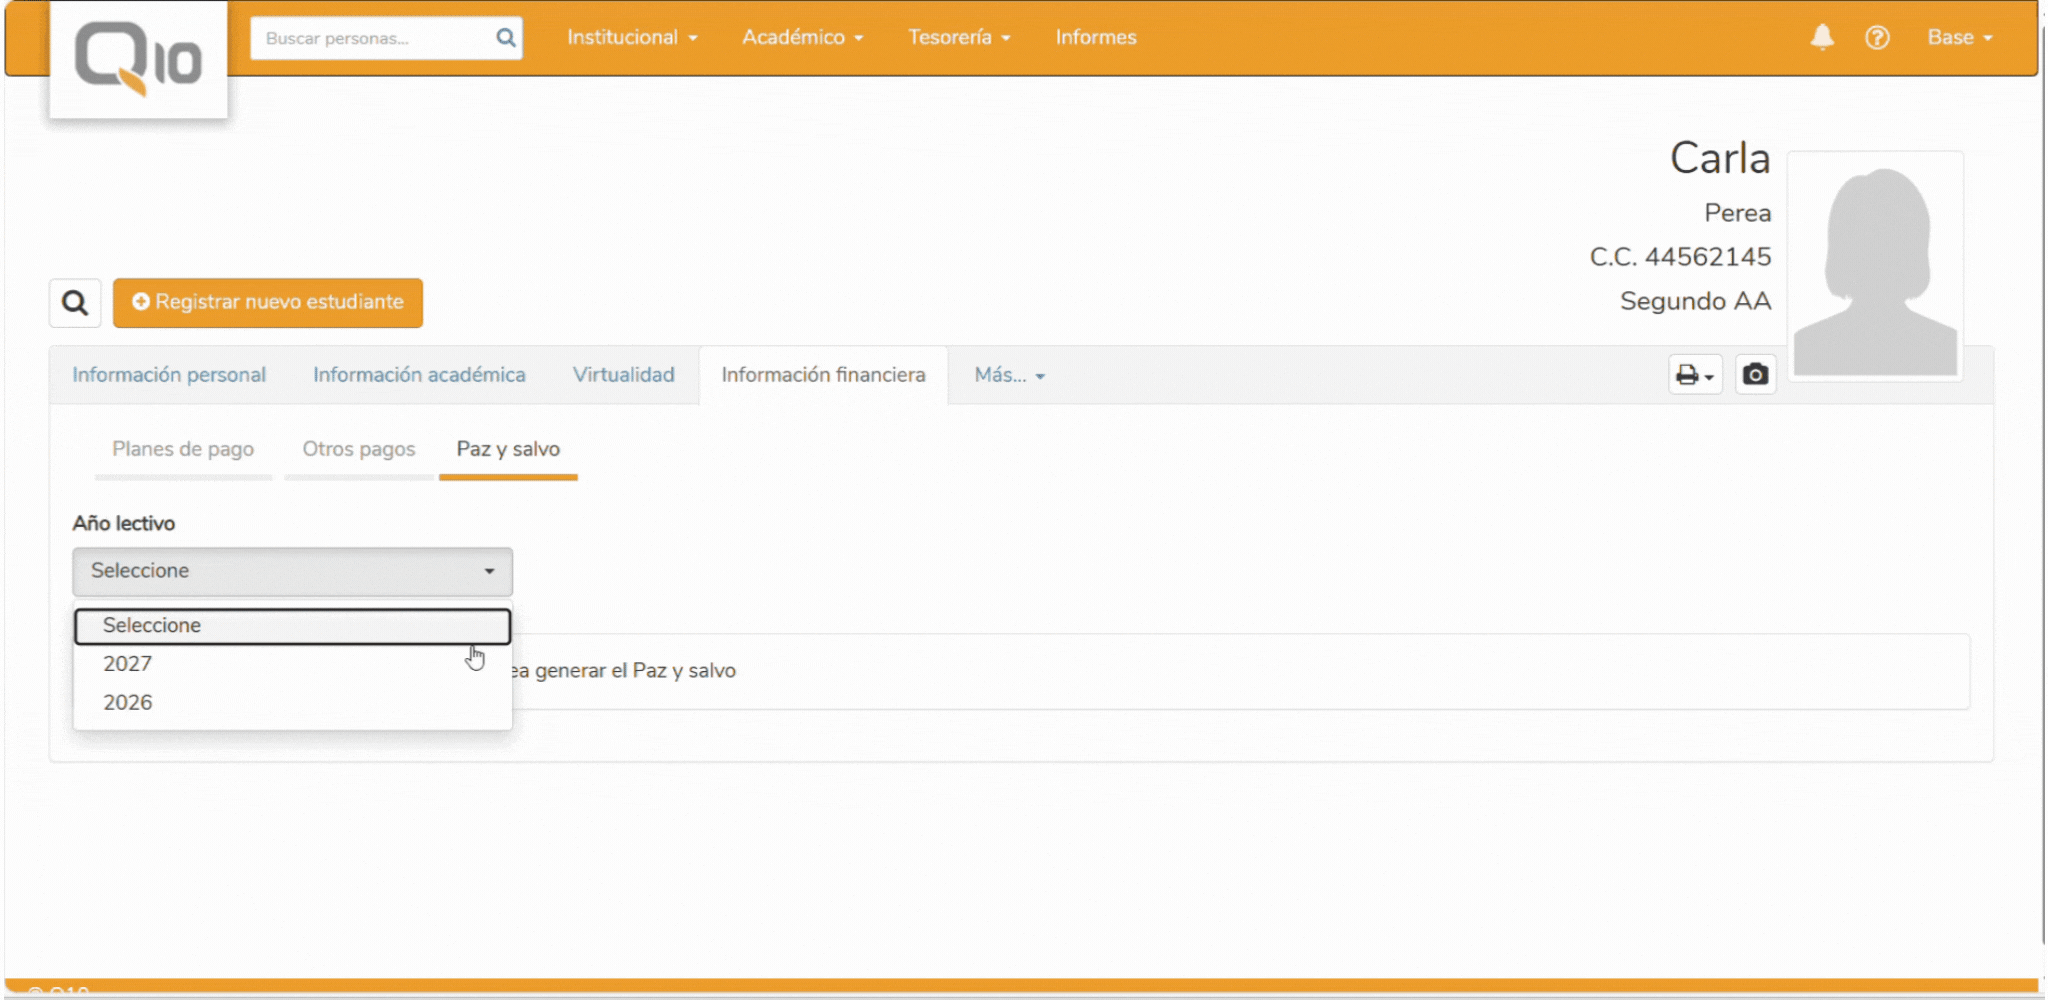Viewport: 2048px width, 1000px height.
Task: Click the magnifier icon in search bar
Action: [506, 38]
